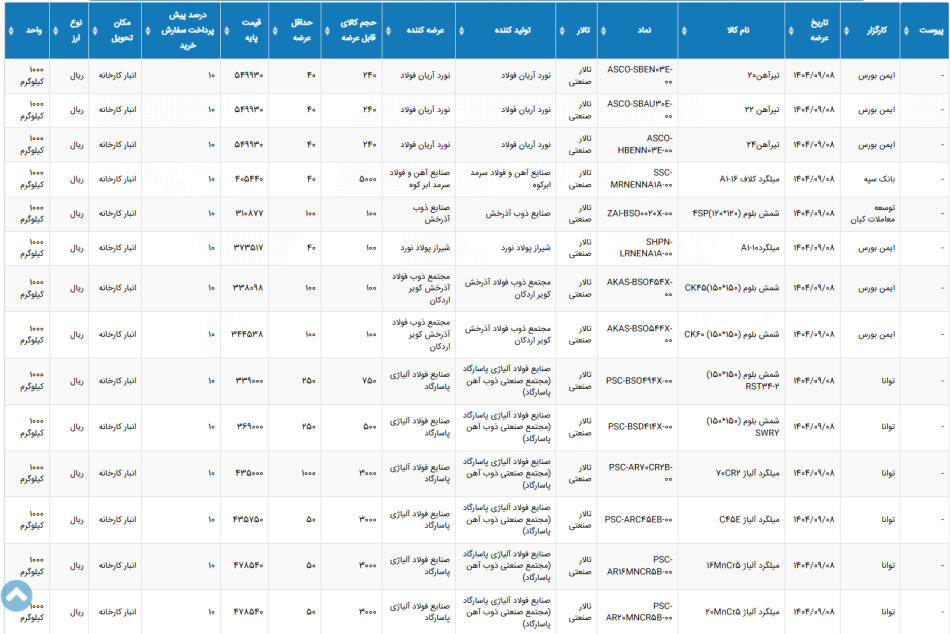Click the شمش بلوم CK60 product name
Image resolution: width=950 pixels, height=634 pixels.
coord(732,335)
